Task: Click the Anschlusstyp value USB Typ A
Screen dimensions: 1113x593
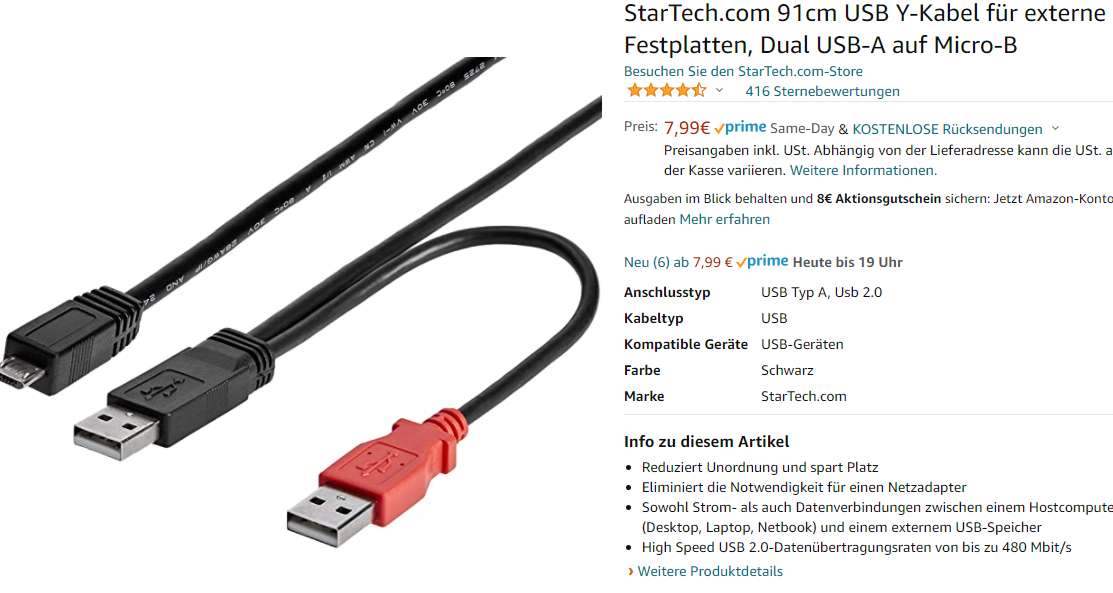Action: coord(821,293)
